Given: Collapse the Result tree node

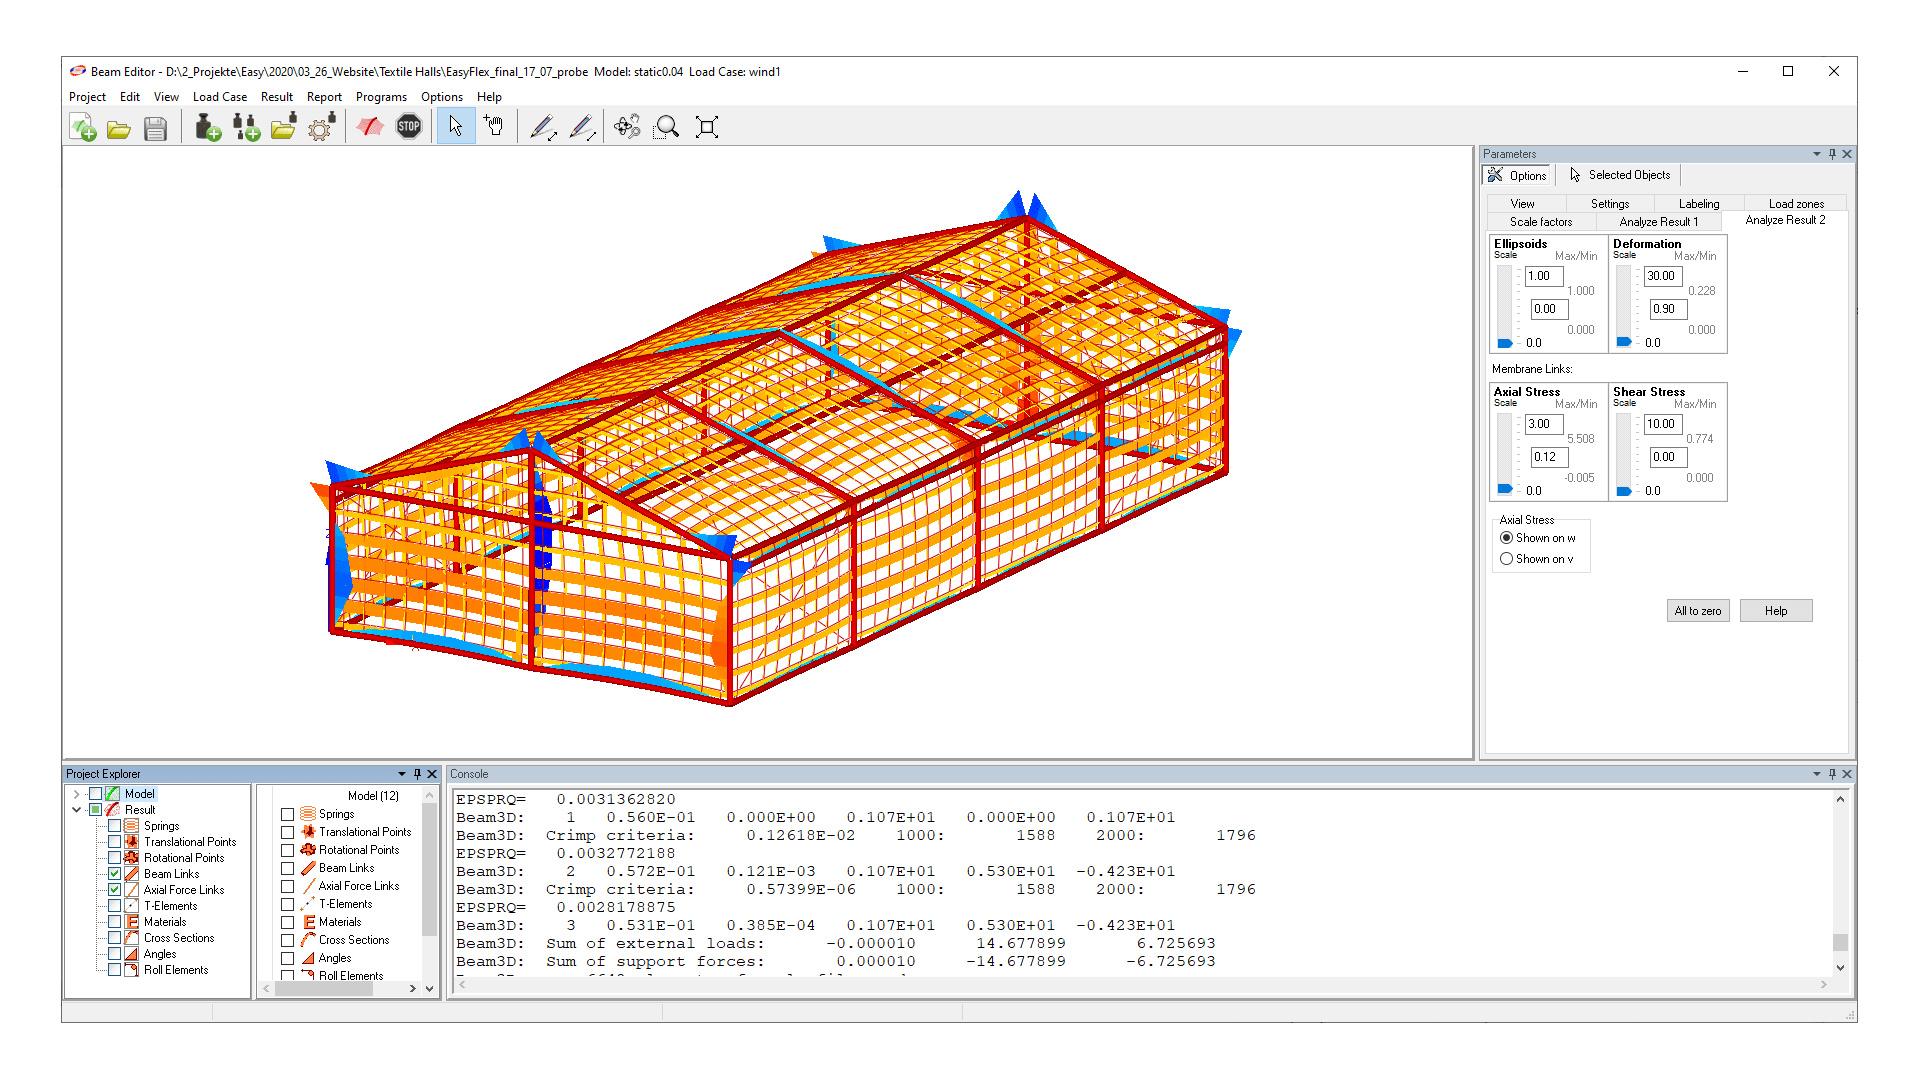Looking at the screenshot, I should click(76, 810).
